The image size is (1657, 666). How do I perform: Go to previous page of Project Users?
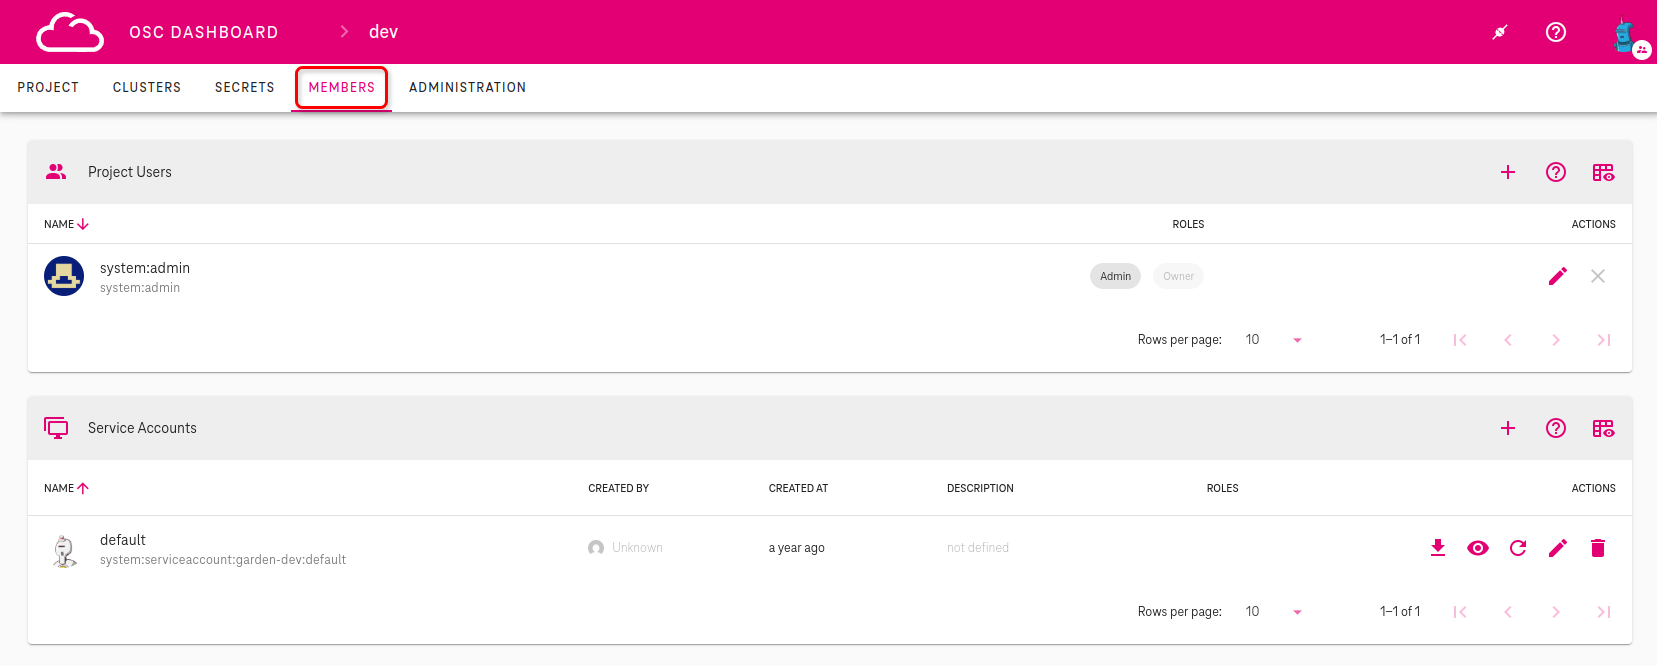[x=1508, y=340]
